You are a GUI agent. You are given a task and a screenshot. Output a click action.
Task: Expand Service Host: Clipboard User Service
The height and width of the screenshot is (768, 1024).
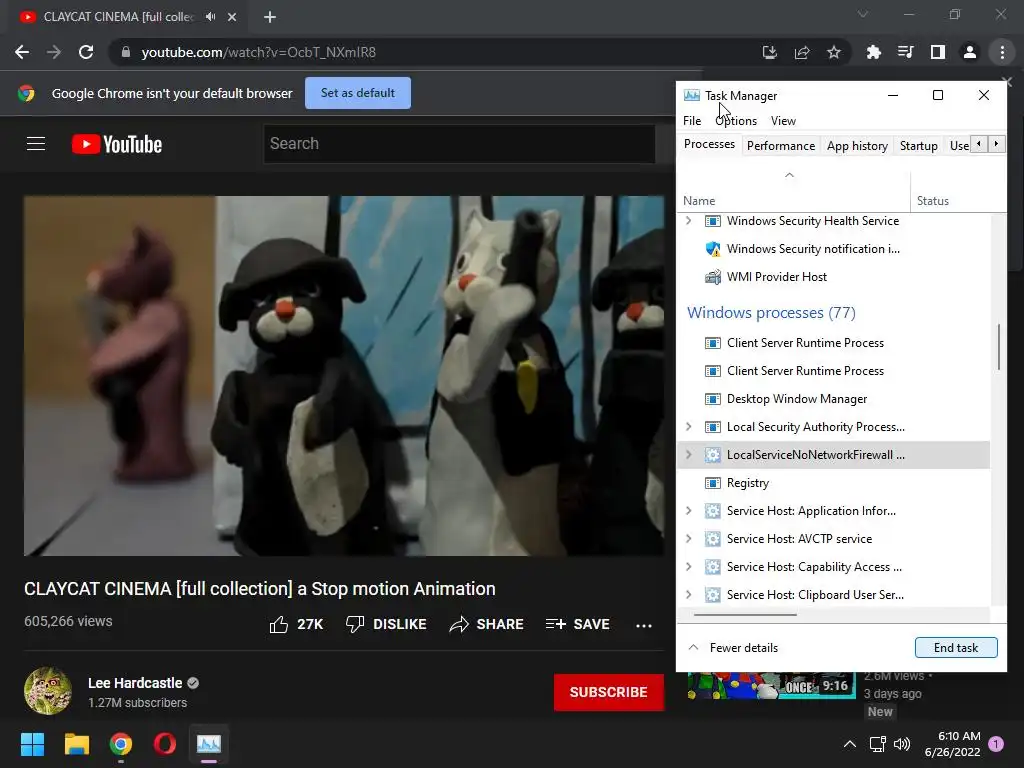point(688,595)
